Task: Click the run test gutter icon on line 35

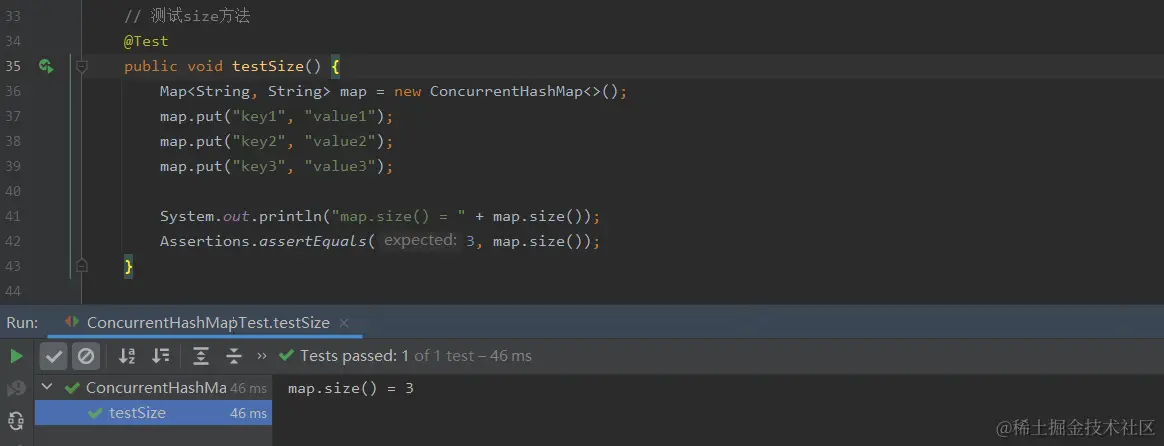Action: (x=46, y=67)
